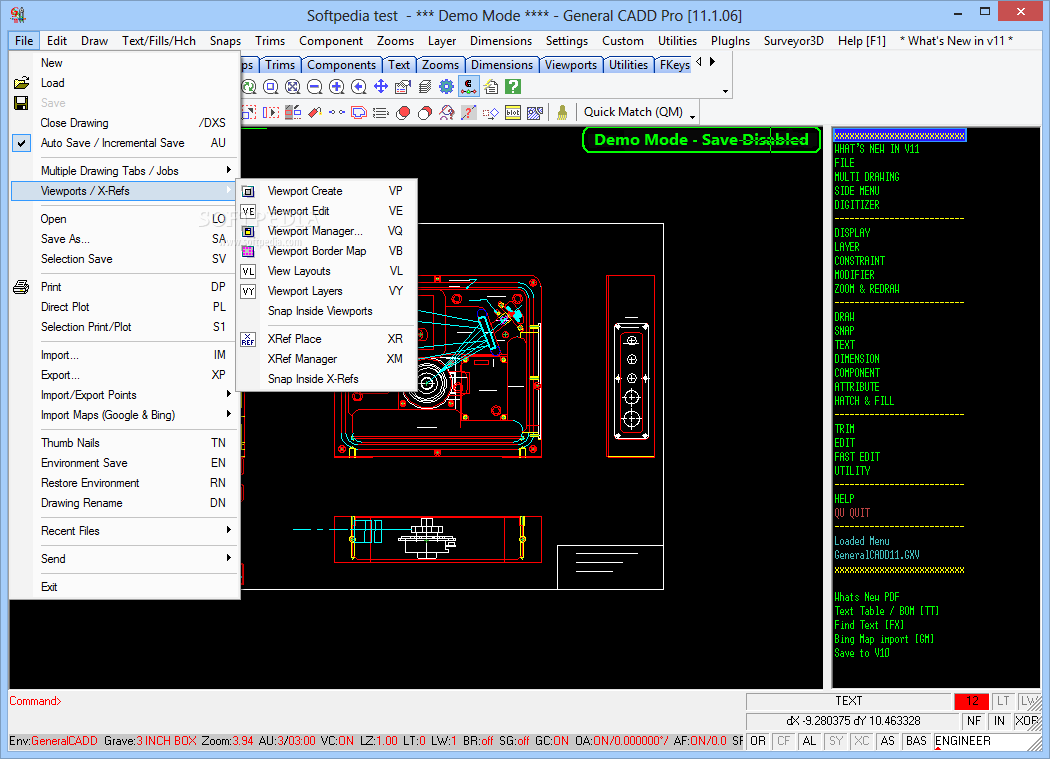This screenshot has width=1050, height=759.
Task: Click the LT line type box
Action: [x=1003, y=701]
